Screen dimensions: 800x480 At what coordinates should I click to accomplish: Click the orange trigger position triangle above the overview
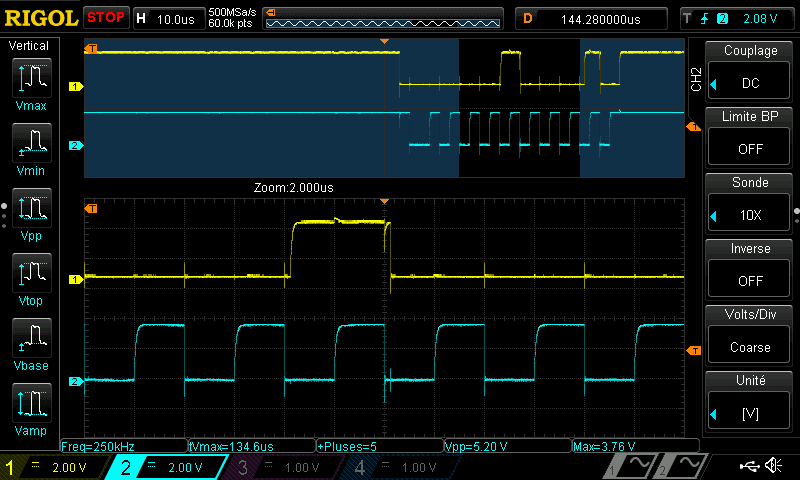click(384, 41)
